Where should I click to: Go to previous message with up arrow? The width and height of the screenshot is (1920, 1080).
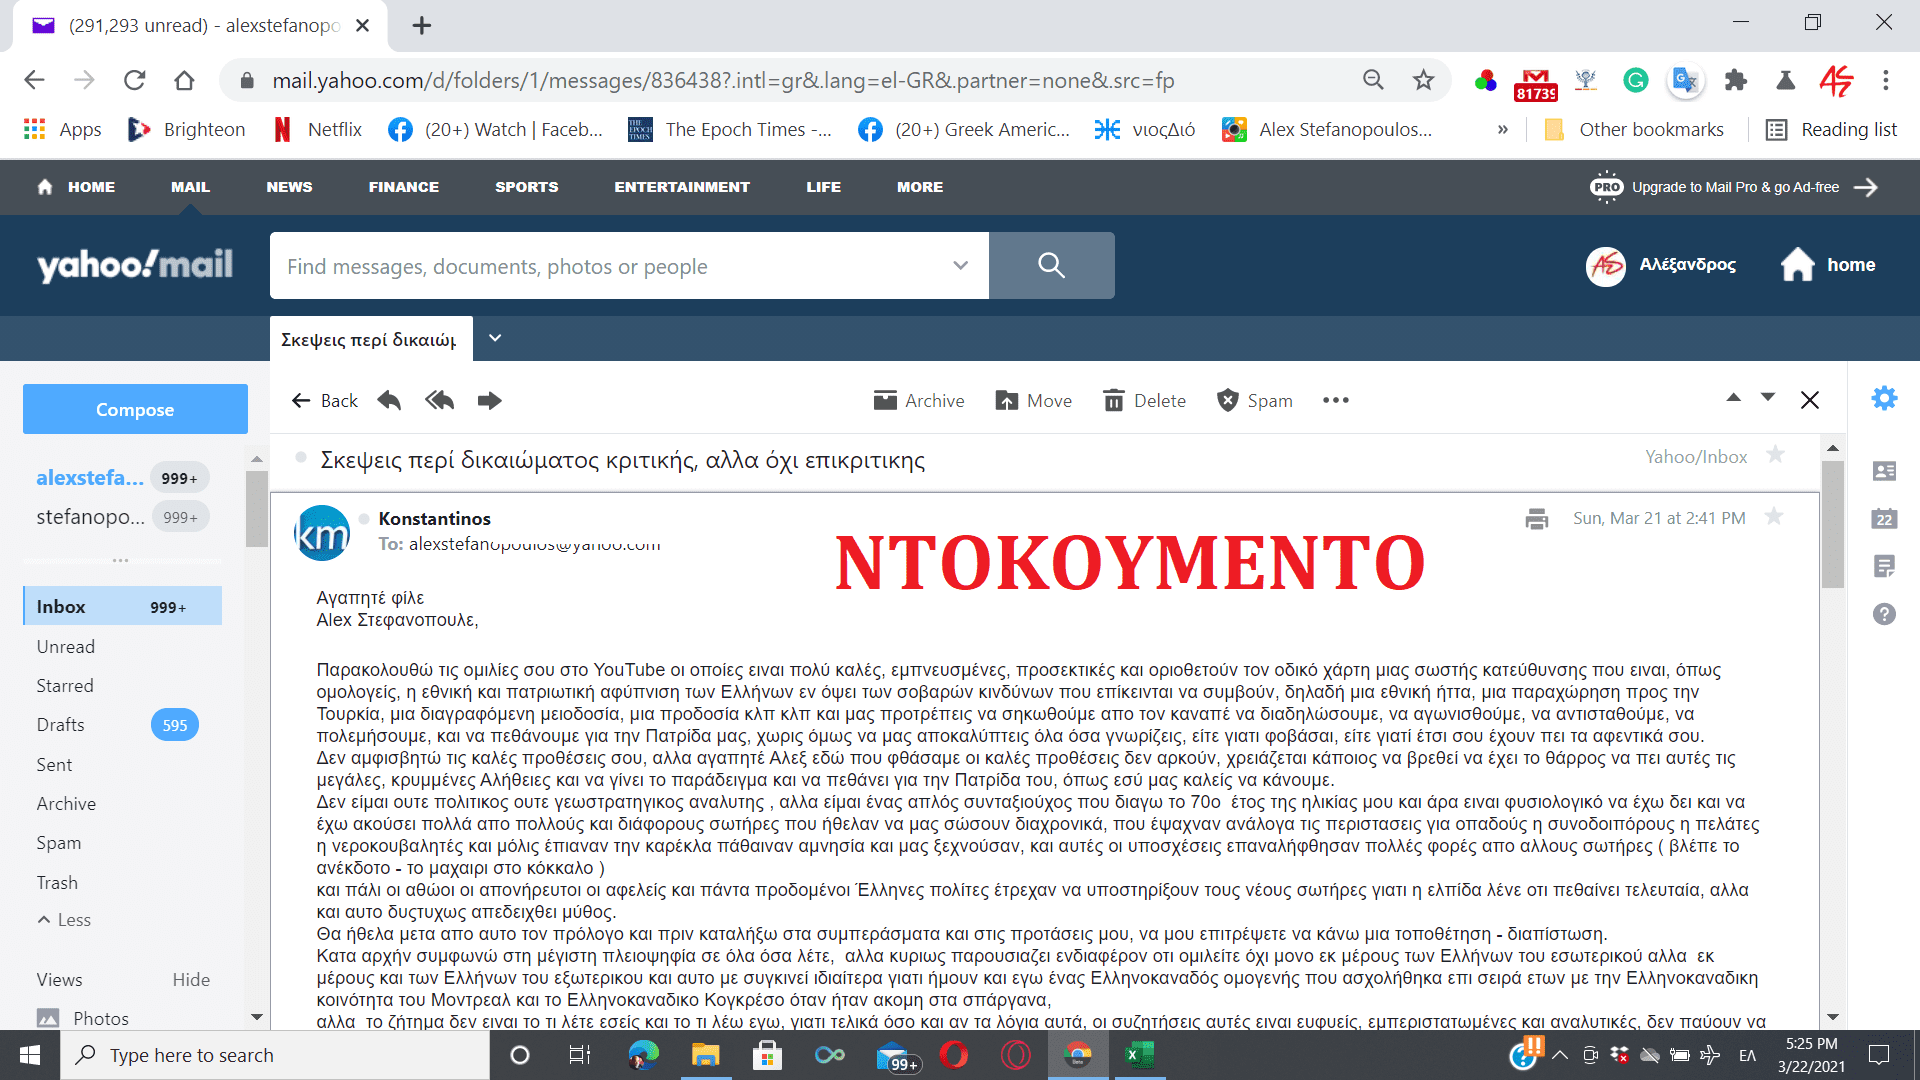click(x=1733, y=398)
